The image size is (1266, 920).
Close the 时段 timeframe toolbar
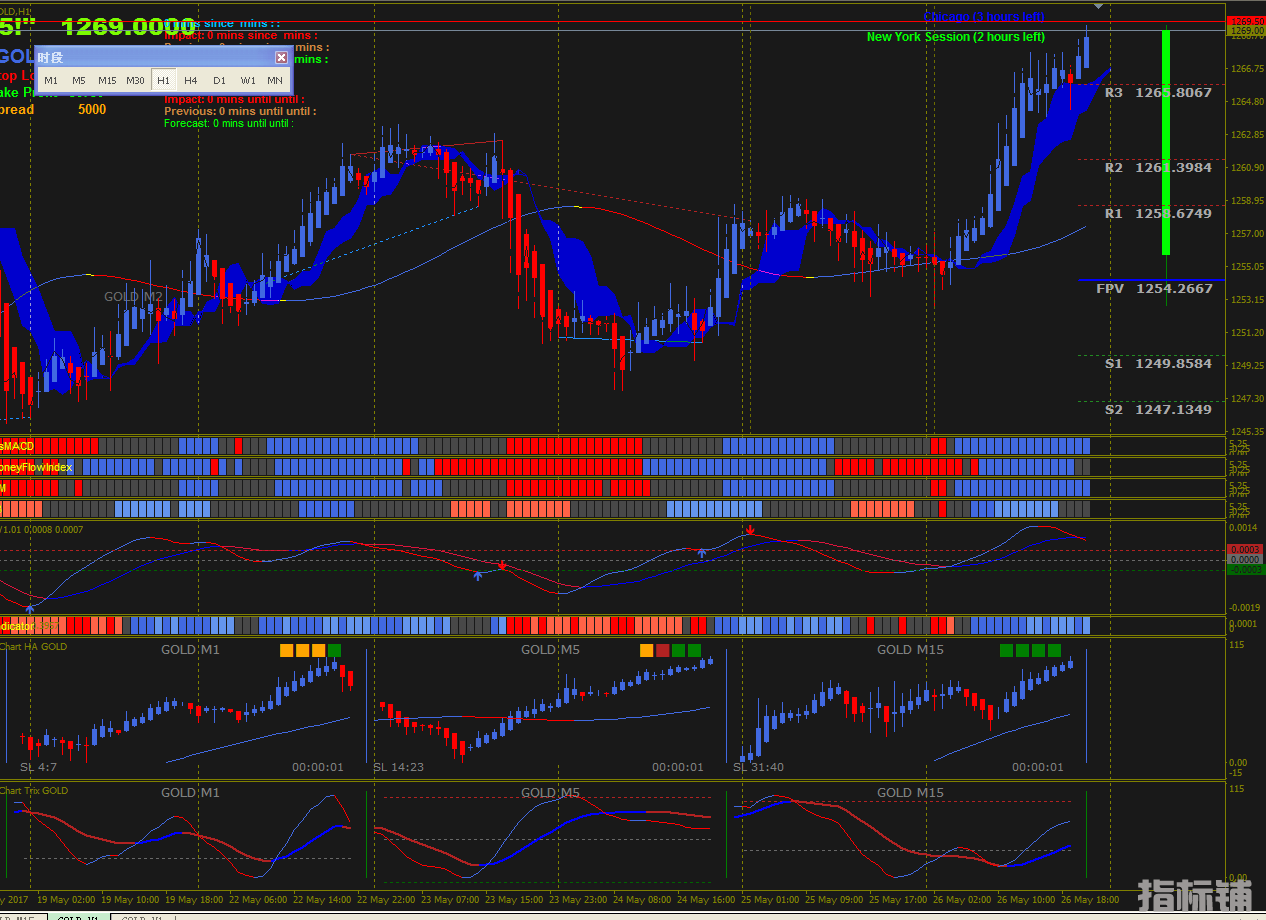[x=281, y=57]
